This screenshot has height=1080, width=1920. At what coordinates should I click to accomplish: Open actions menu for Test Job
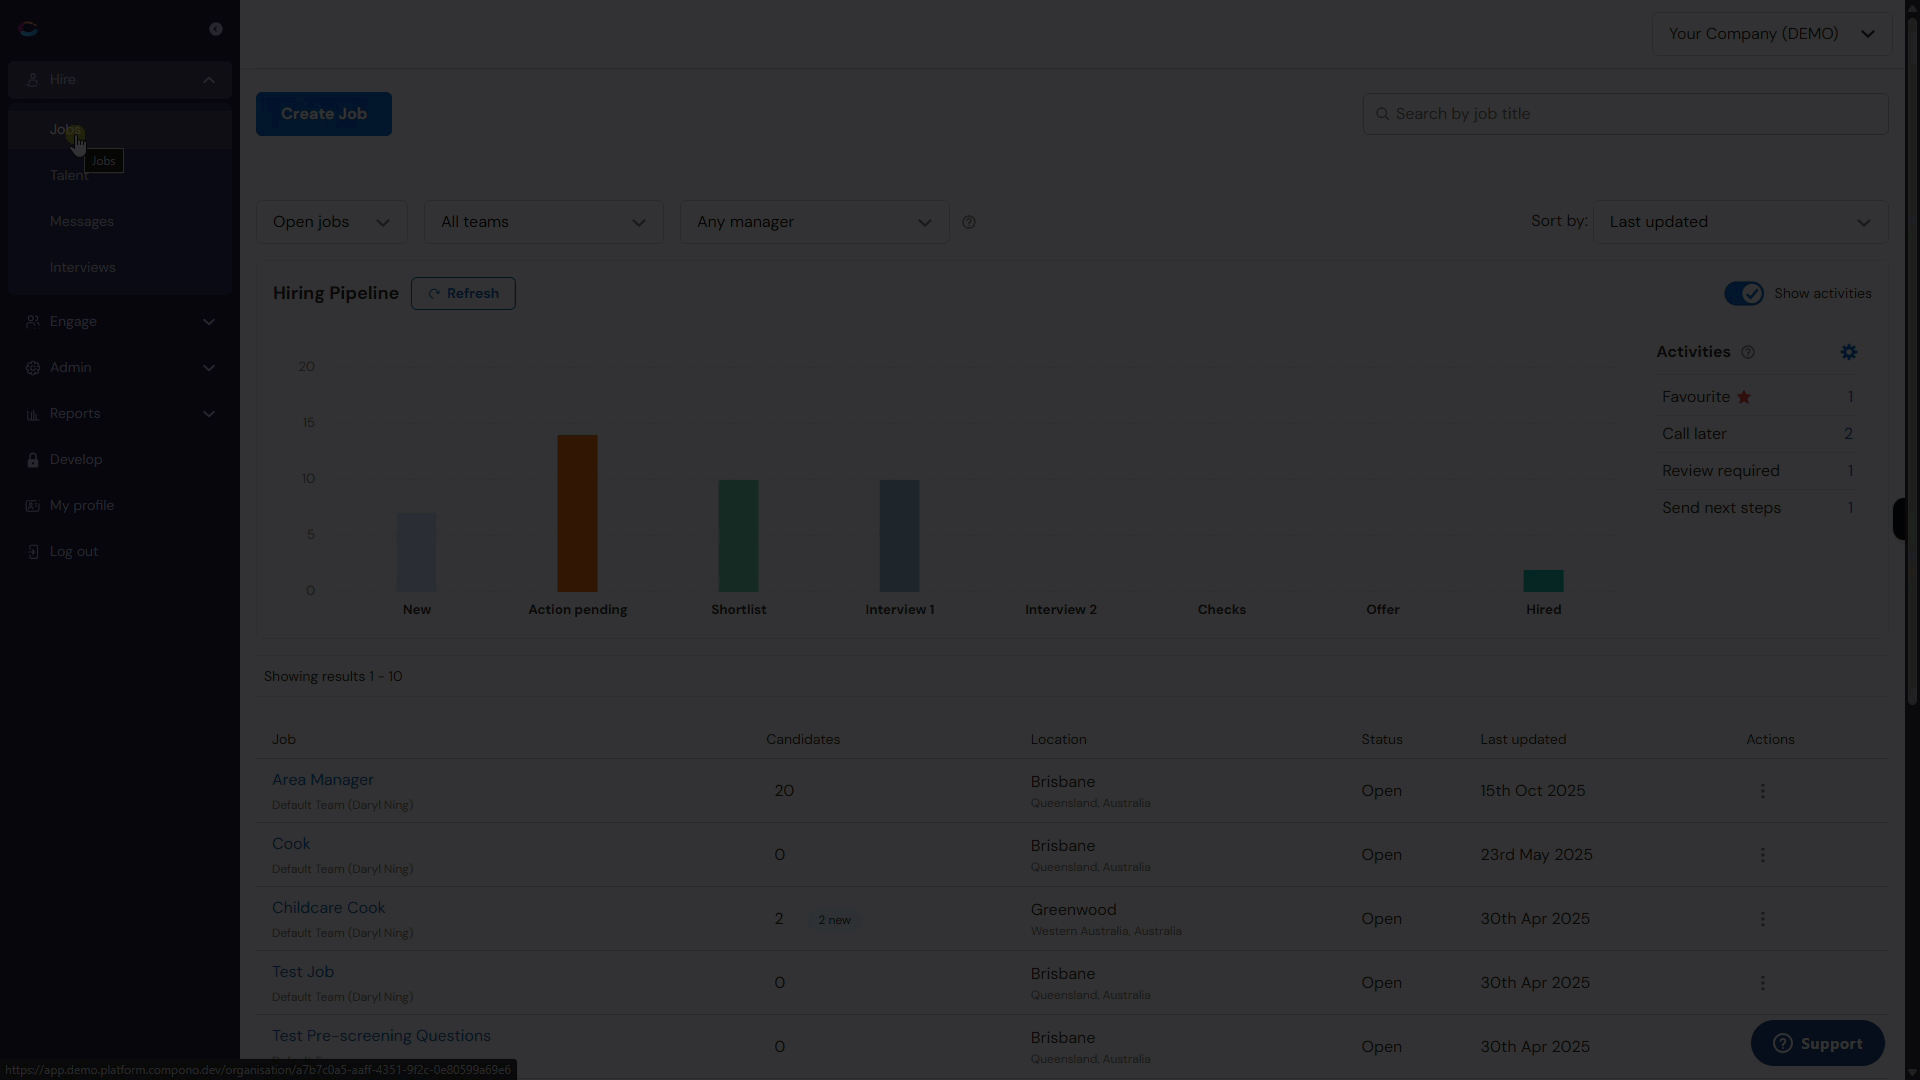pos(1763,983)
